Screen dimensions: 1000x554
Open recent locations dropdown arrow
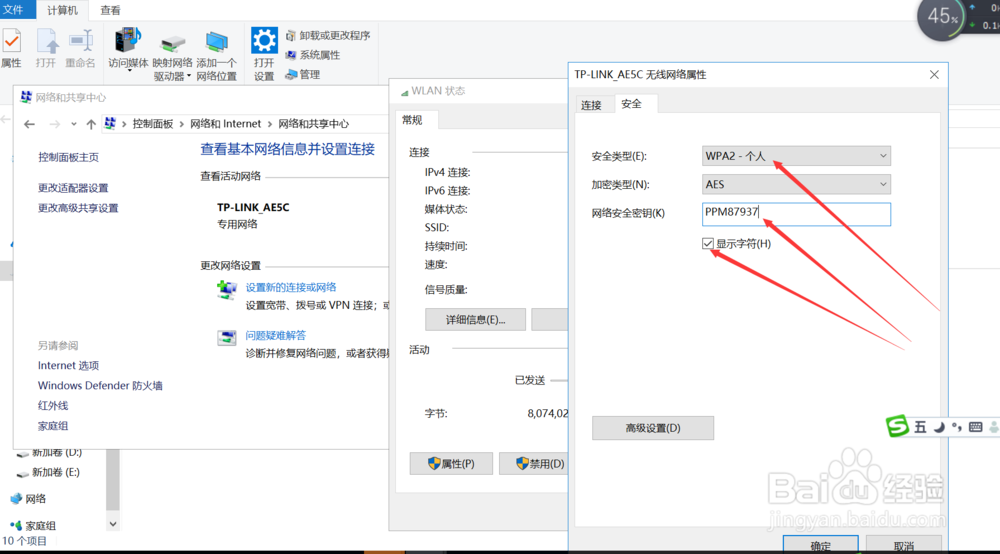pos(74,124)
